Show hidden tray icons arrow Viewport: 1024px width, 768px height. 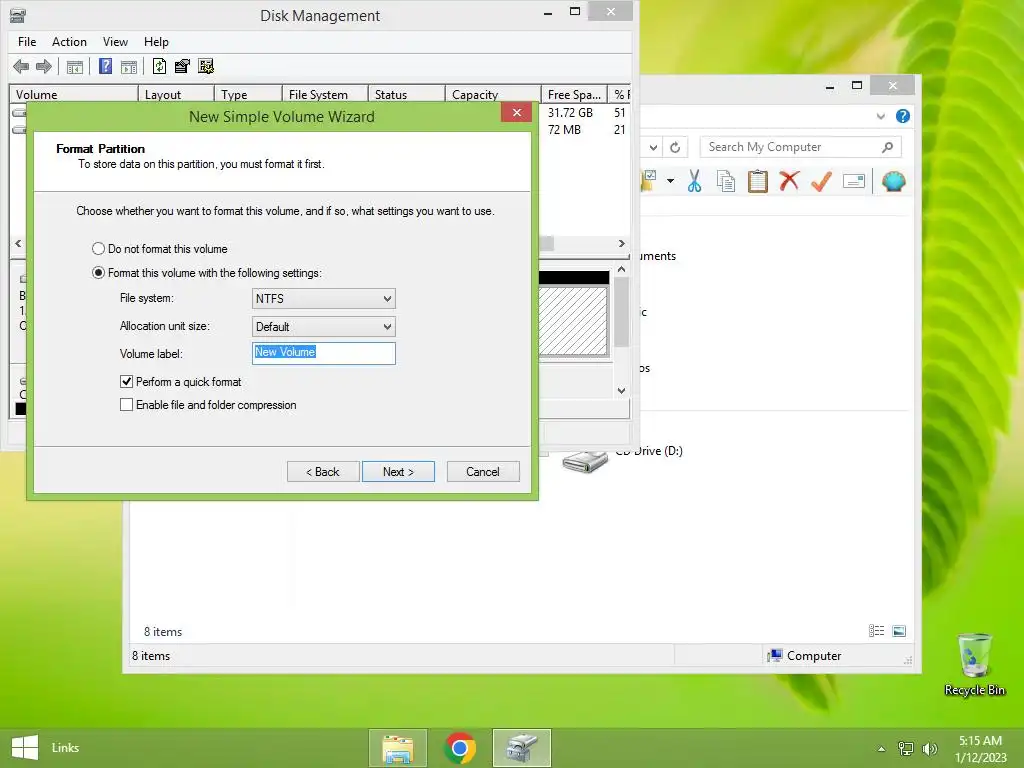click(x=882, y=748)
